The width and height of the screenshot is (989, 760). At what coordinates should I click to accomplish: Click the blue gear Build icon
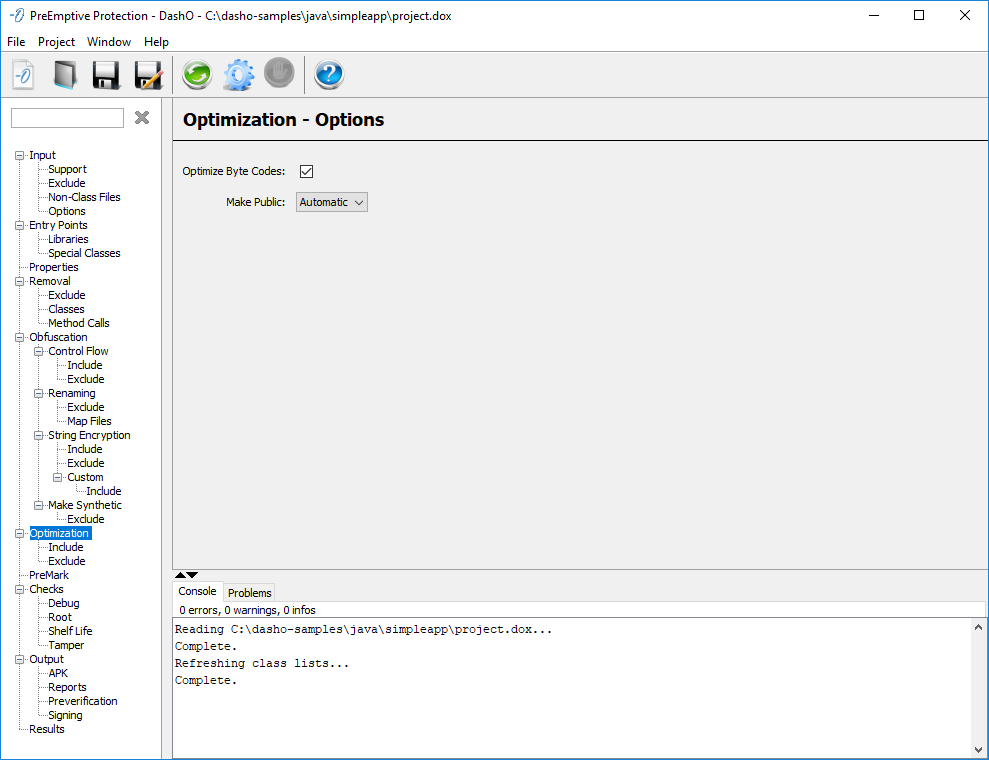click(x=238, y=75)
